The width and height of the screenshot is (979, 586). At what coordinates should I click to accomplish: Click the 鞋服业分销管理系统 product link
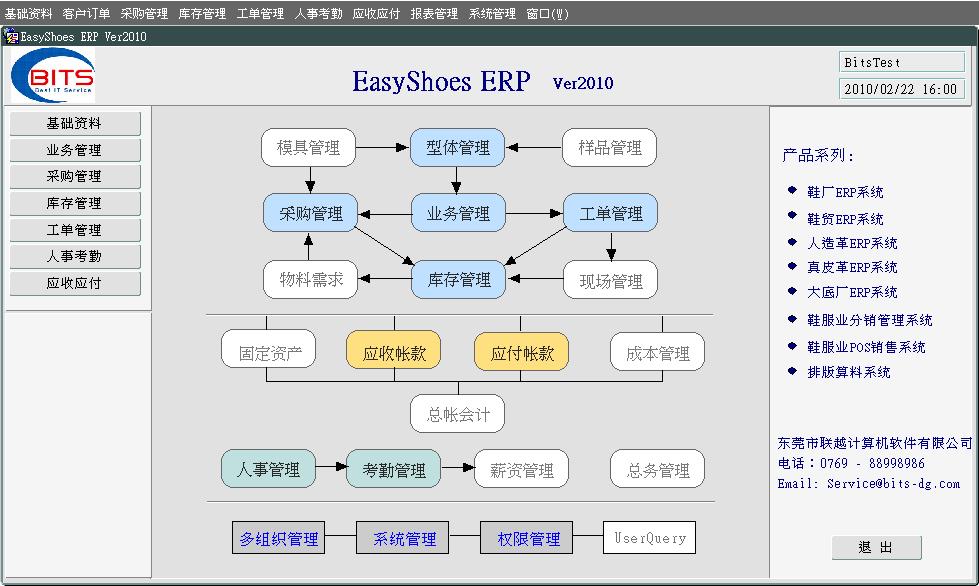click(870, 320)
